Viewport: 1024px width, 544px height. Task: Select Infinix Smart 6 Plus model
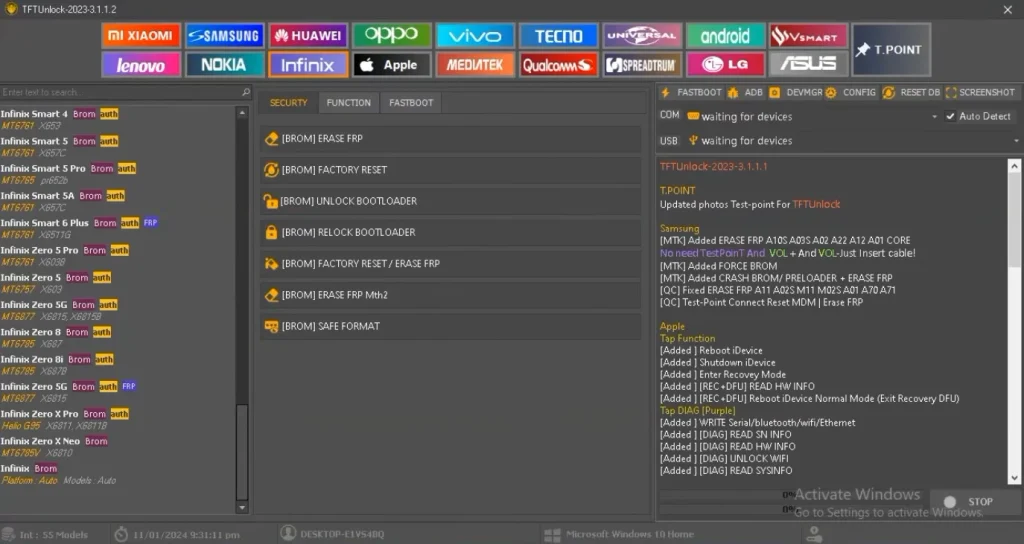click(118, 229)
